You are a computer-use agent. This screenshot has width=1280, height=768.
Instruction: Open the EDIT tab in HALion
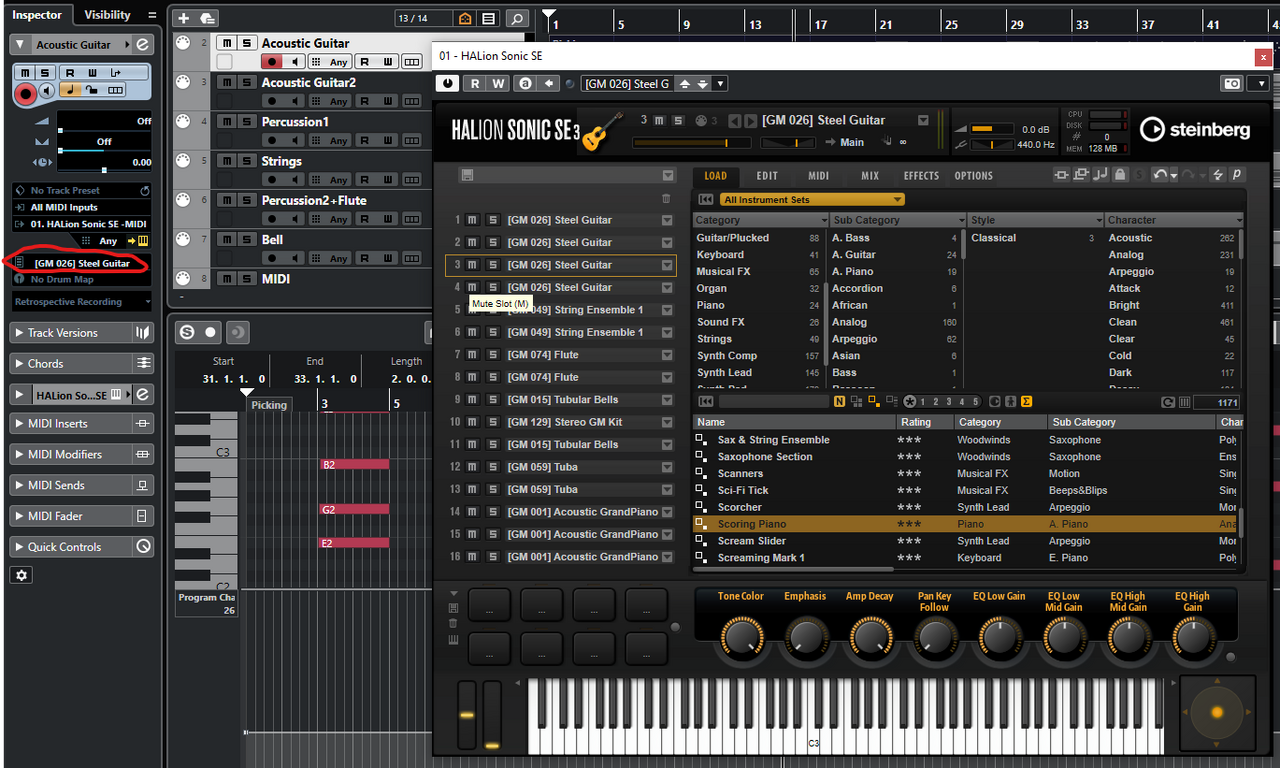(767, 176)
